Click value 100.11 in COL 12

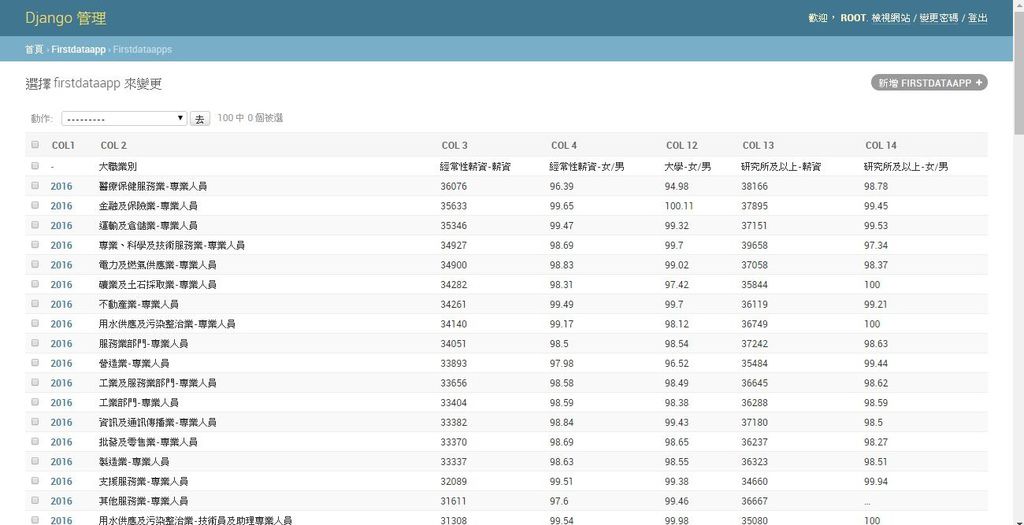[x=679, y=206]
